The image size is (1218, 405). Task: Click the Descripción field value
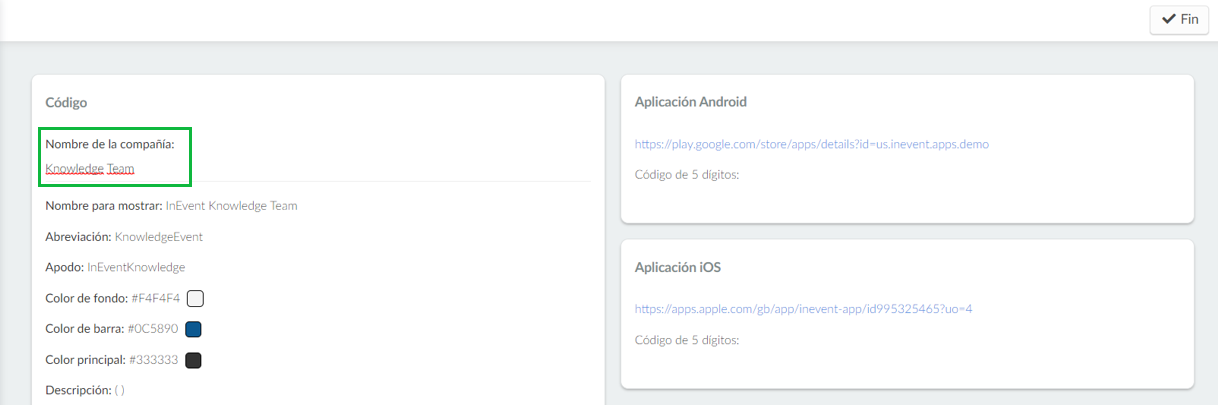tap(120, 391)
